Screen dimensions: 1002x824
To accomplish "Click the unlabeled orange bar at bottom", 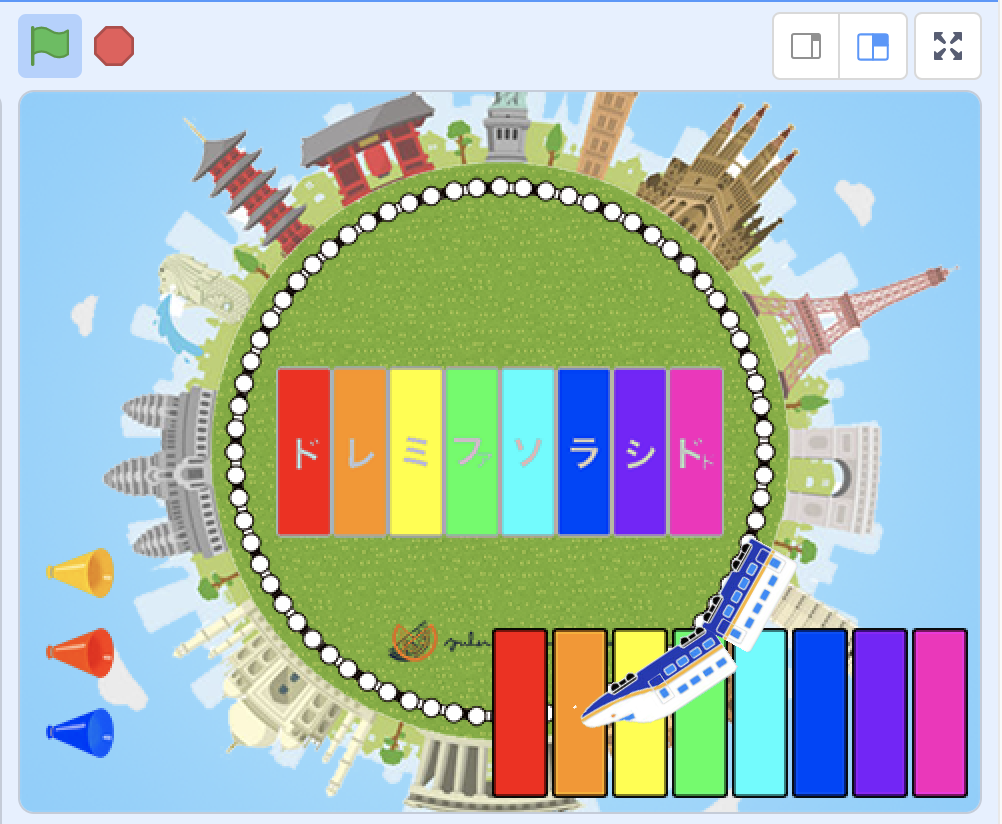I will [x=580, y=713].
